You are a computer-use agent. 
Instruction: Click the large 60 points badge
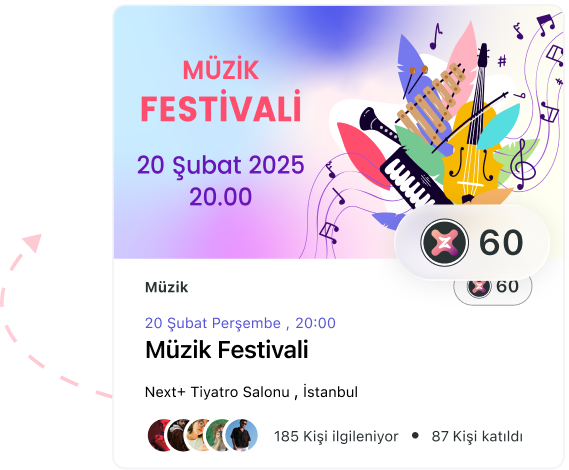[472, 242]
